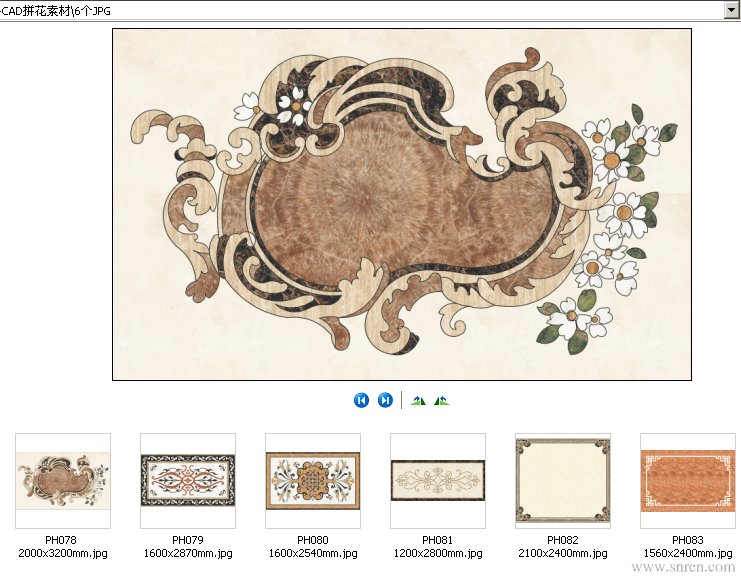Click filename PH081 1200x2800mm.jpg
This screenshot has width=741, height=577.
[x=438, y=547]
